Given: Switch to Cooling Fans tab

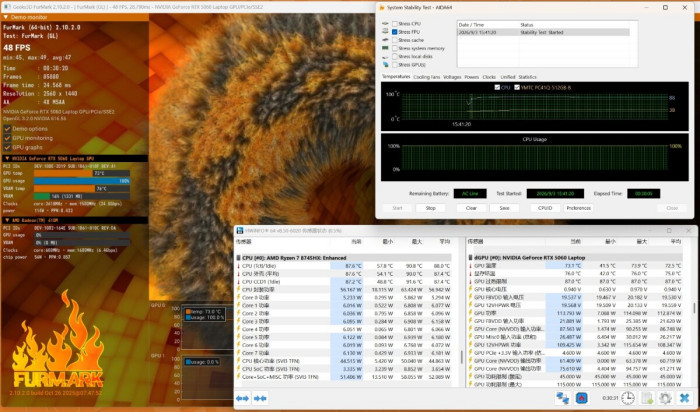Looking at the screenshot, I should pyautogui.click(x=426, y=77).
